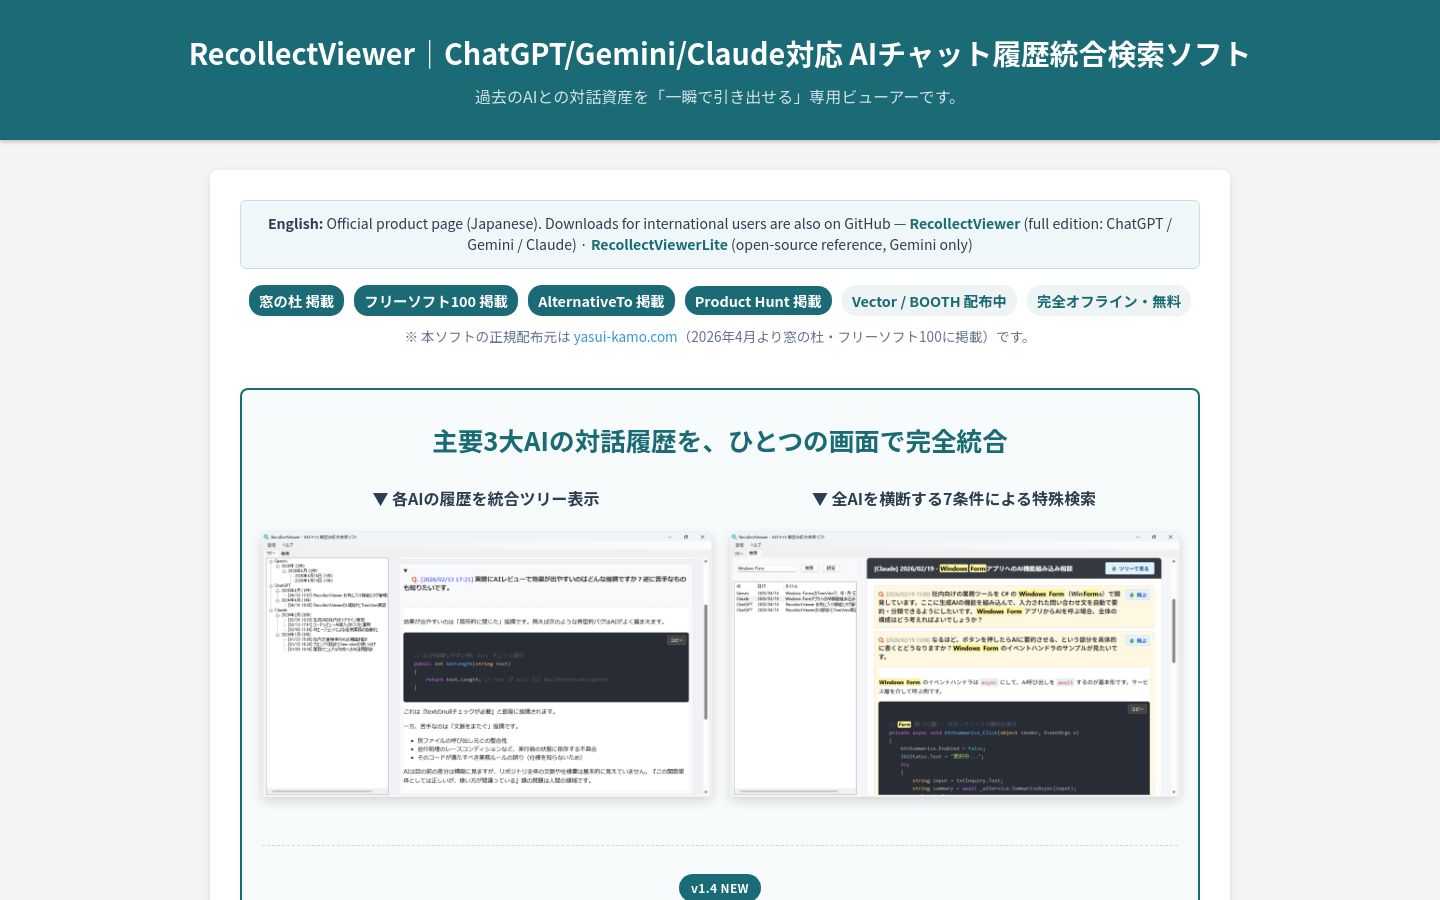
Task: Open the RecollectViewerLite GitHub link
Action: 659,245
